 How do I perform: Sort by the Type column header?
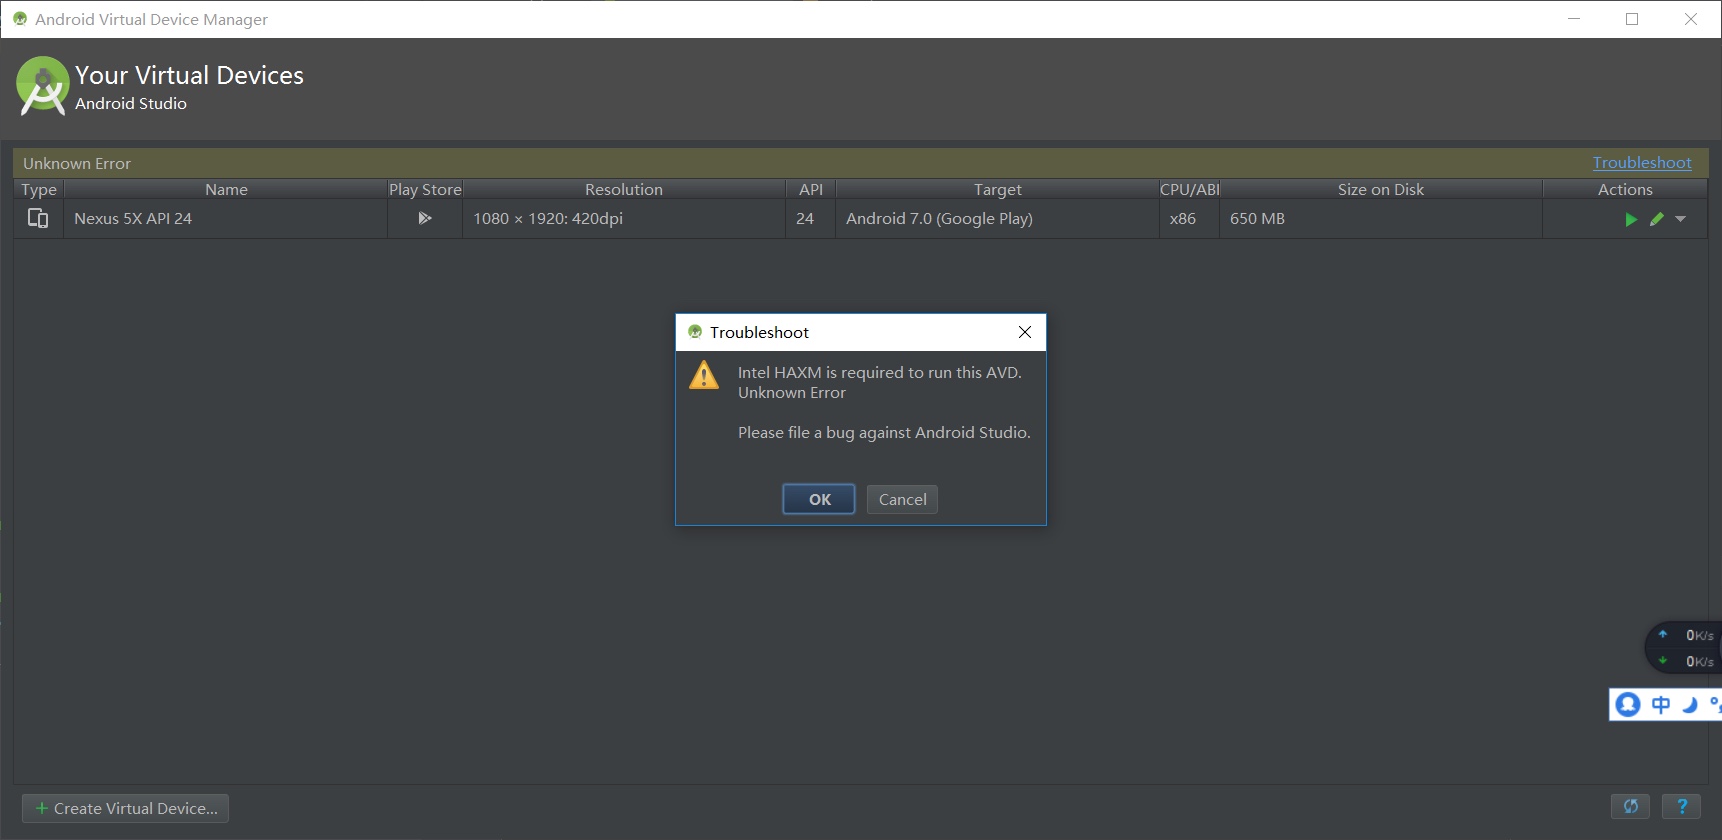[39, 189]
